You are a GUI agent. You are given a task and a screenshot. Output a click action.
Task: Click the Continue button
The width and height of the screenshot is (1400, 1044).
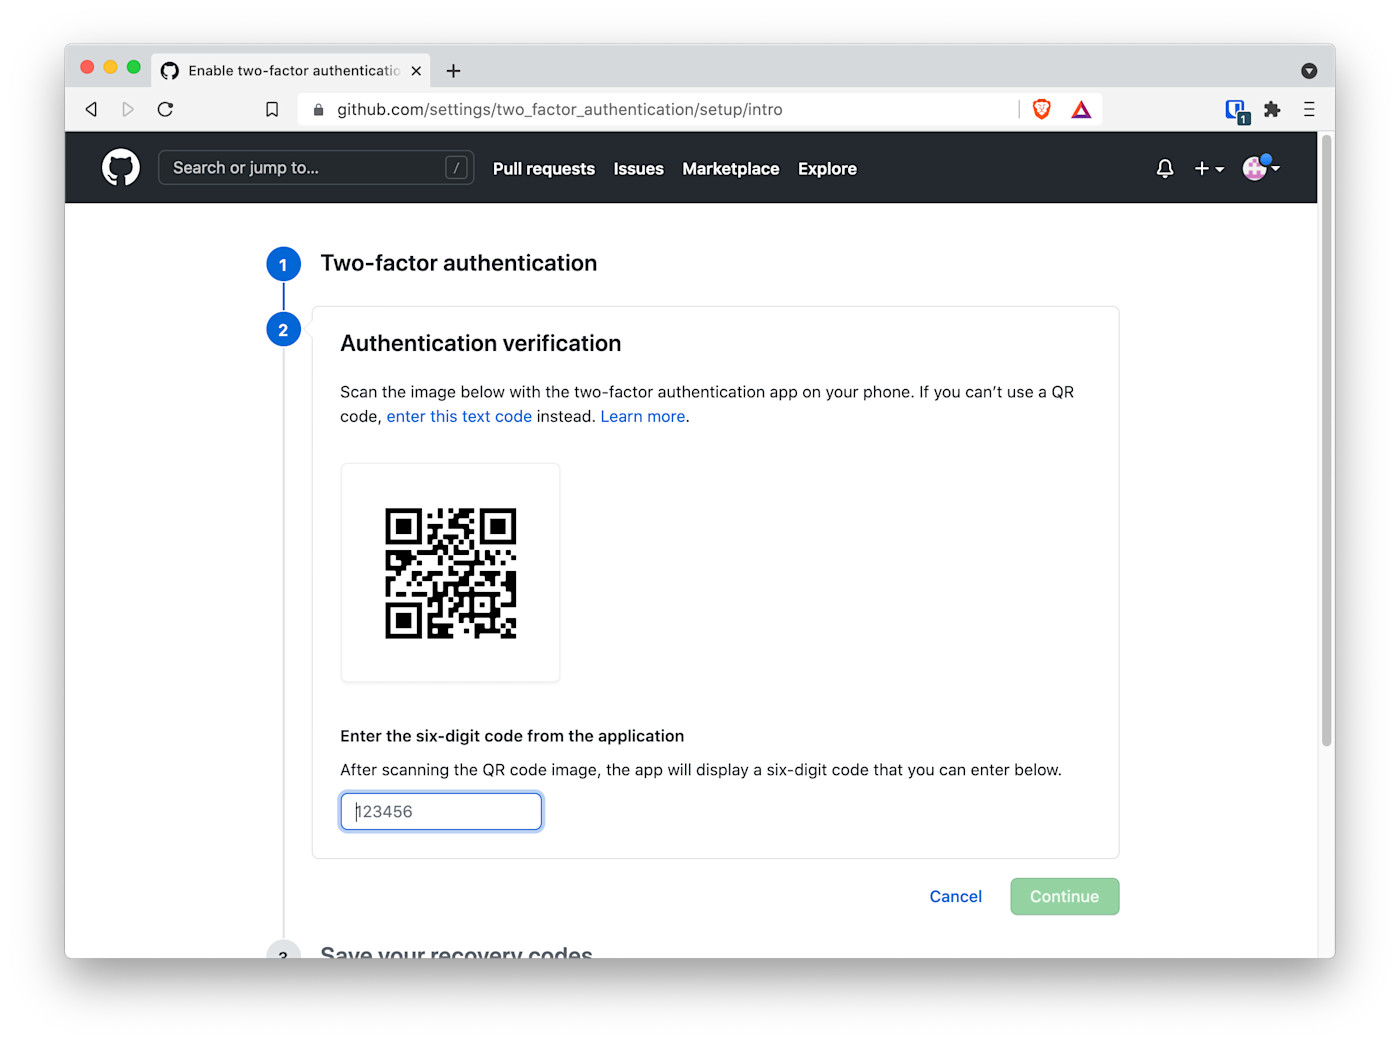(1064, 896)
